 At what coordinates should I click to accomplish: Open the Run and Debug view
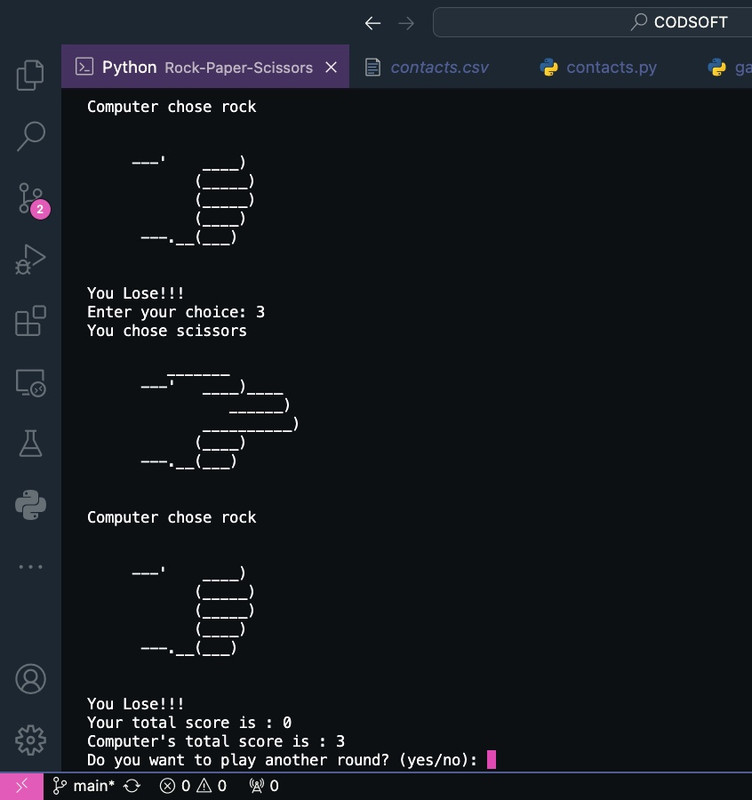click(31, 260)
